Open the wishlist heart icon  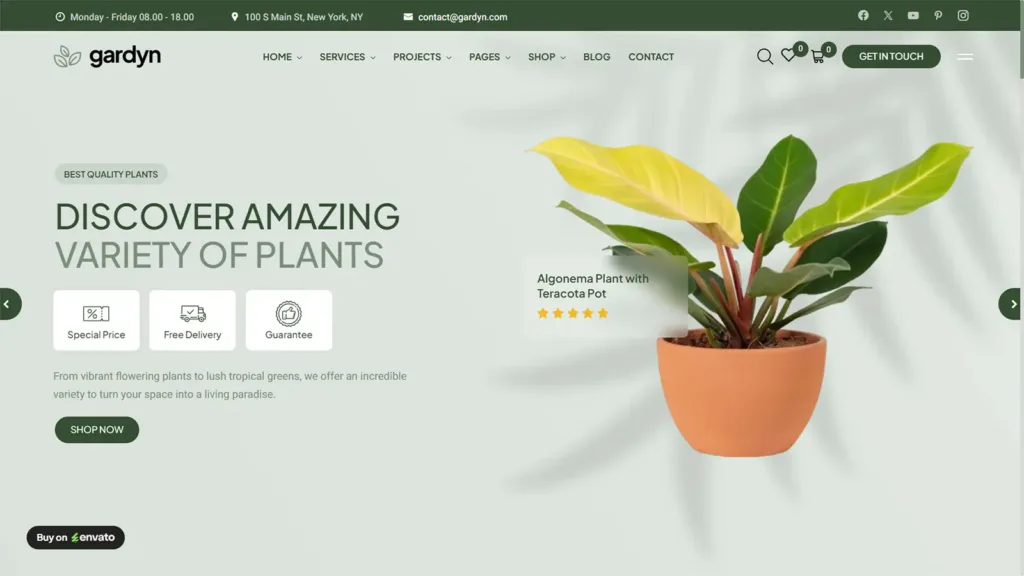click(788, 56)
